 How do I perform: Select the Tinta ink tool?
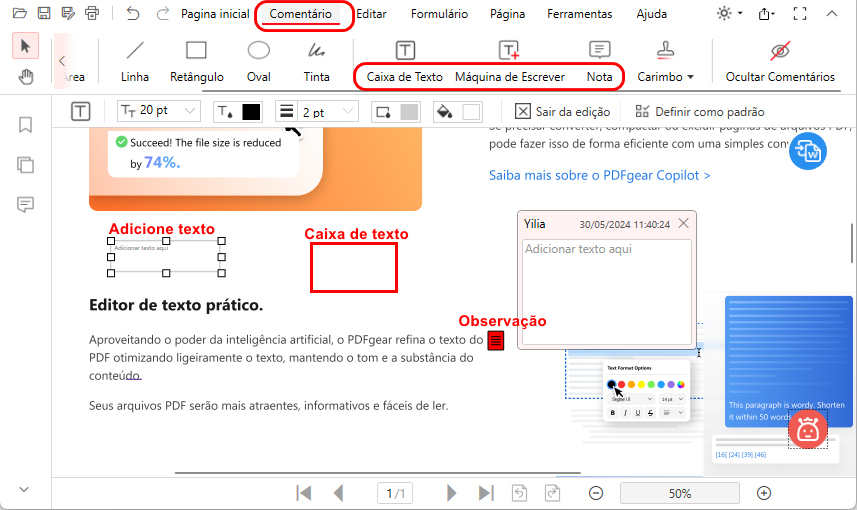point(316,62)
